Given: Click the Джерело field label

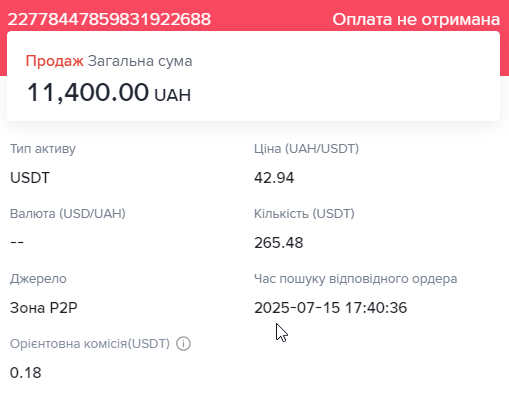Looking at the screenshot, I should pyautogui.click(x=38, y=279).
